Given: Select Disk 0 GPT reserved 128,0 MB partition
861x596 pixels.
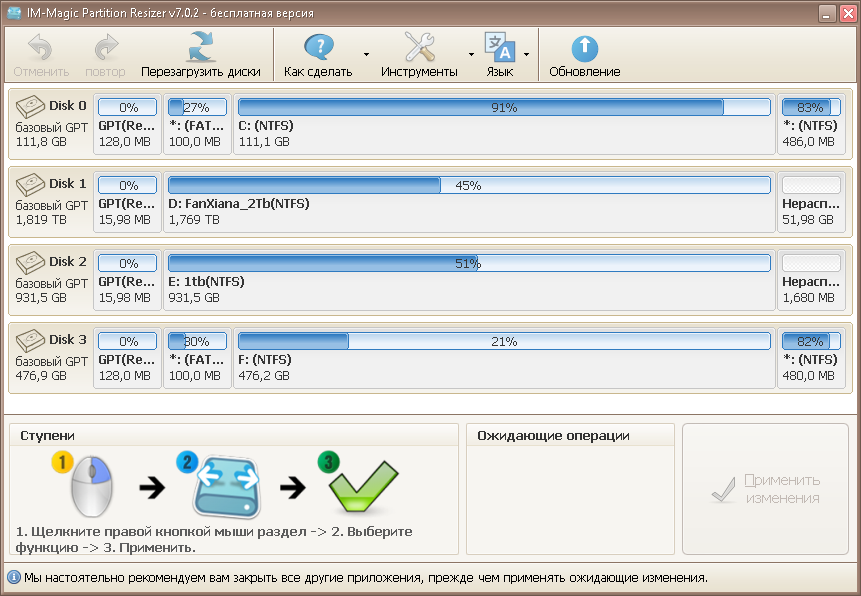Looking at the screenshot, I should 127,124.
